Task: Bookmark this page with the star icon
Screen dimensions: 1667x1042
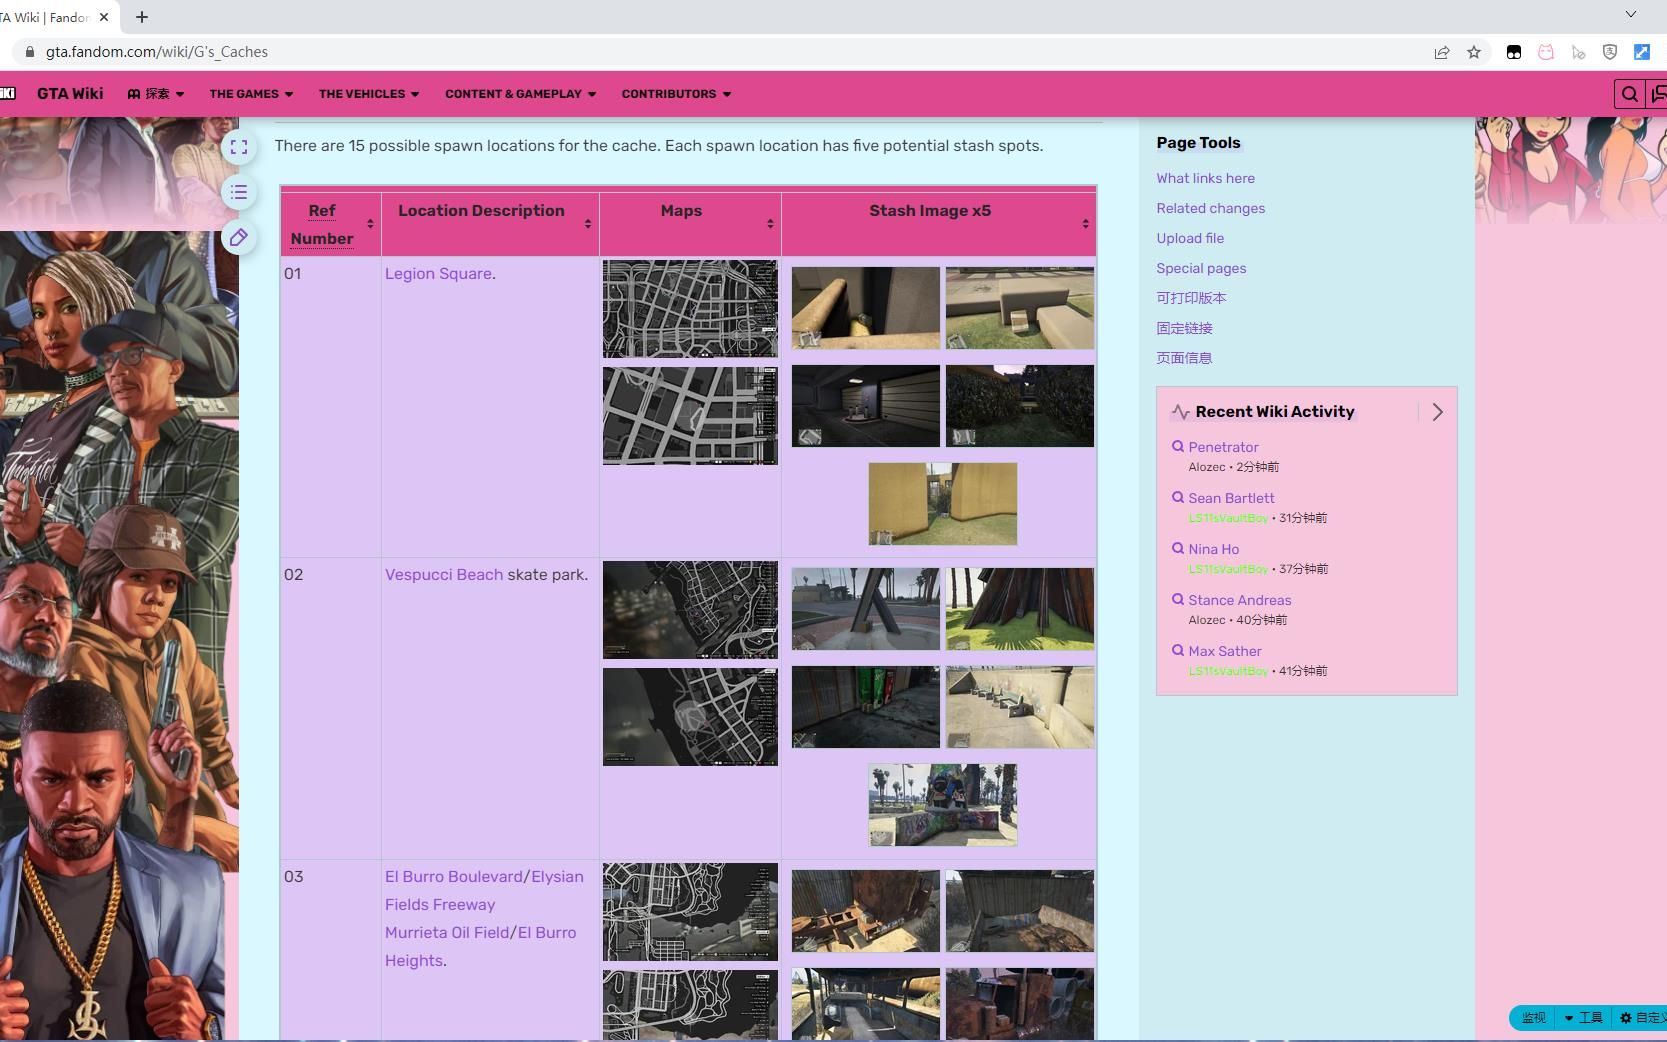Action: pos(1474,52)
